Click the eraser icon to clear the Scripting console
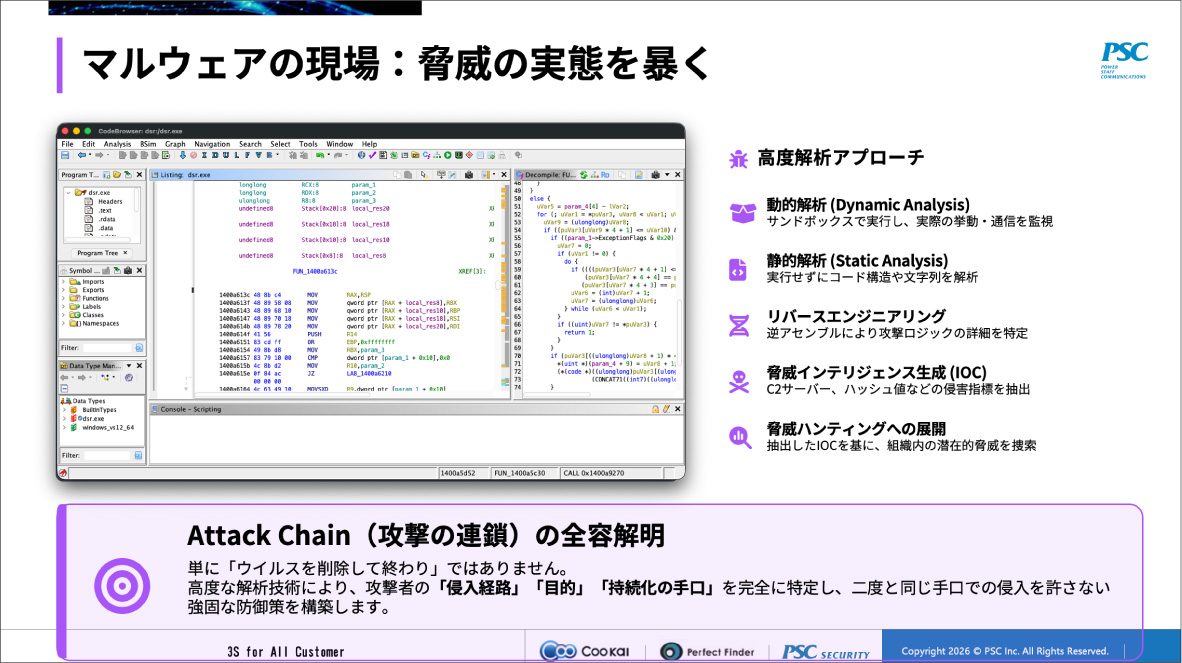The image size is (1182, 663). pyautogui.click(x=665, y=409)
